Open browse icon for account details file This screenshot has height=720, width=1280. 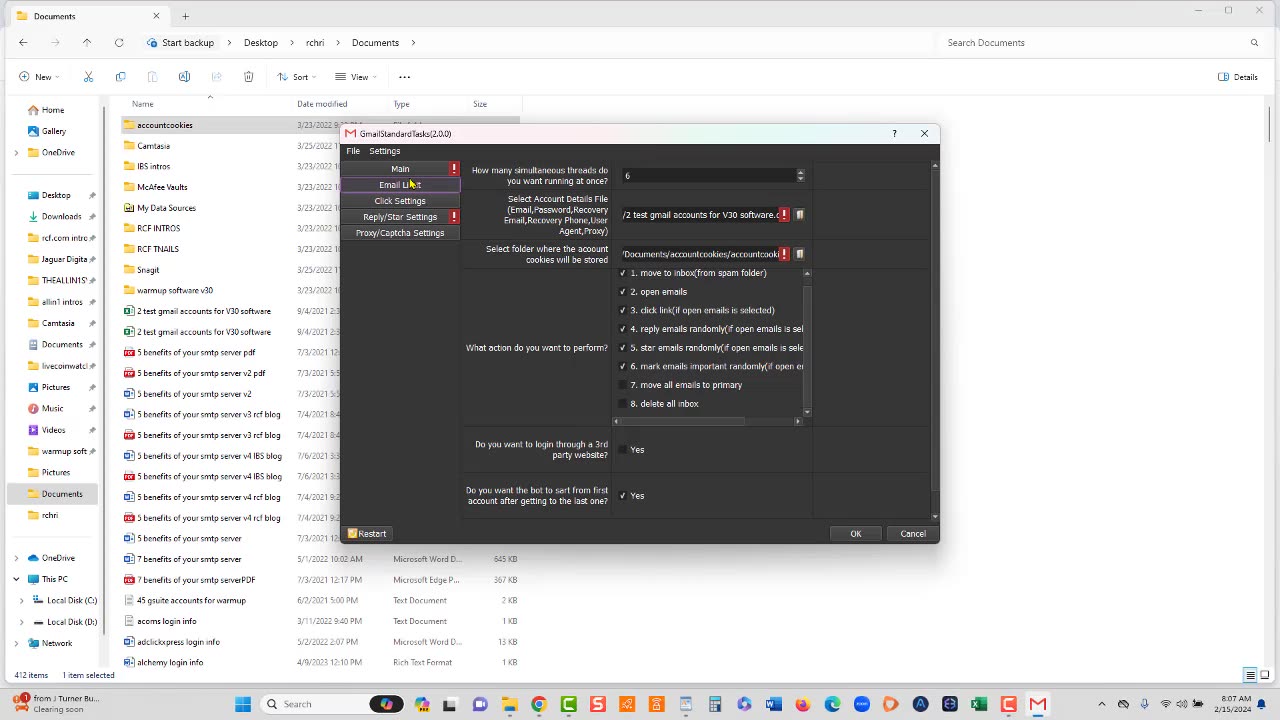(x=799, y=215)
